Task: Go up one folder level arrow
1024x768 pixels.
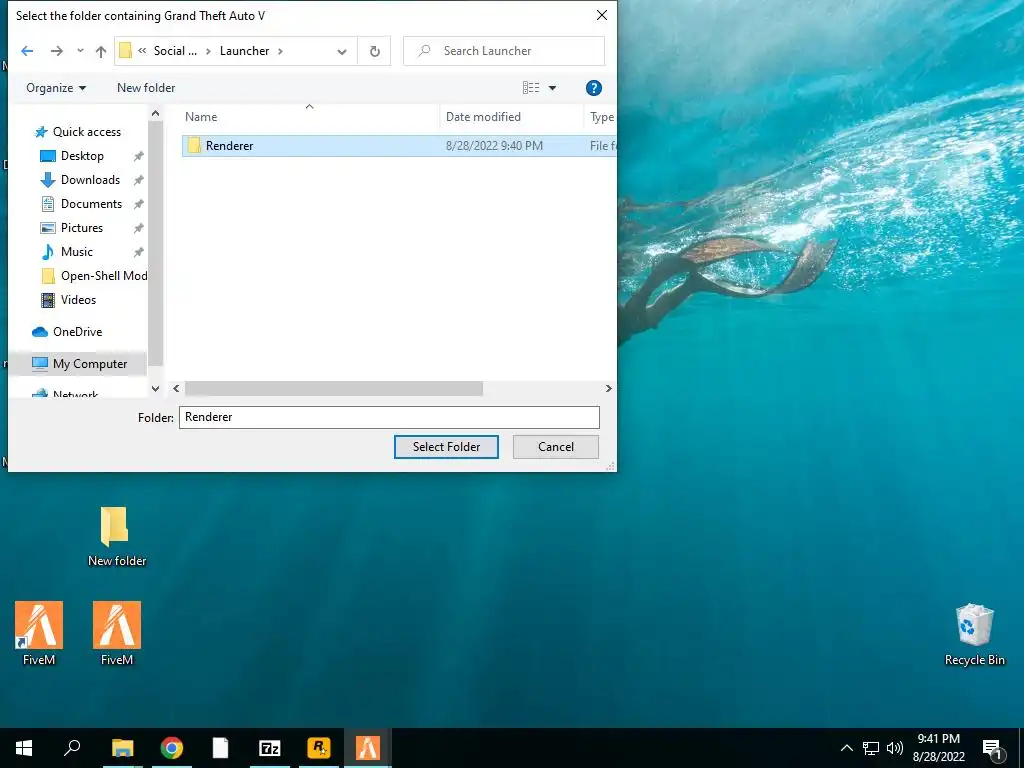Action: (x=101, y=51)
